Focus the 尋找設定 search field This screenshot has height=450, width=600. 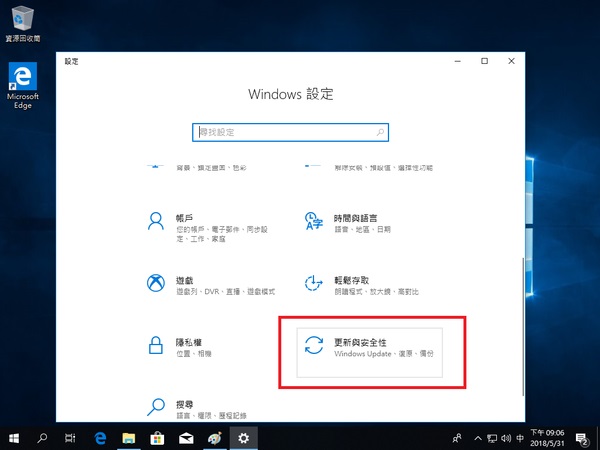tap(290, 132)
